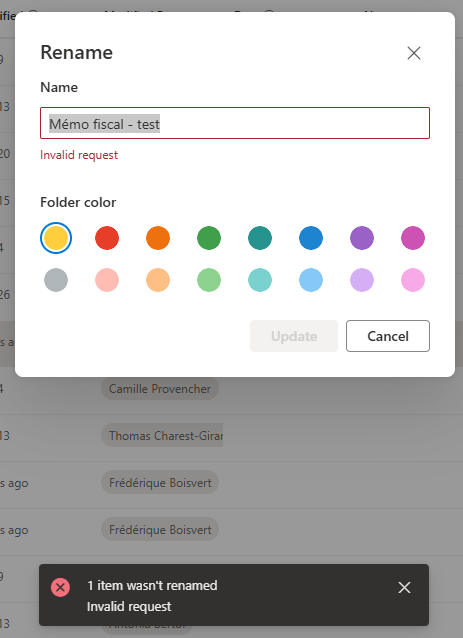Click the red error icon in notification
This screenshot has width=463, height=638.
pos(60,587)
